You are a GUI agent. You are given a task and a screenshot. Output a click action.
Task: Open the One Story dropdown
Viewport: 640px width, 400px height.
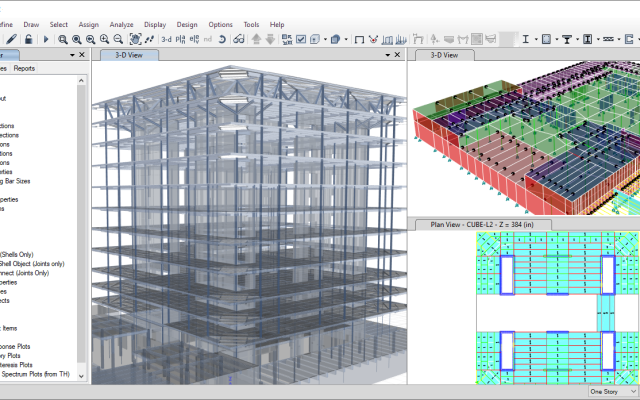[x=612, y=392]
